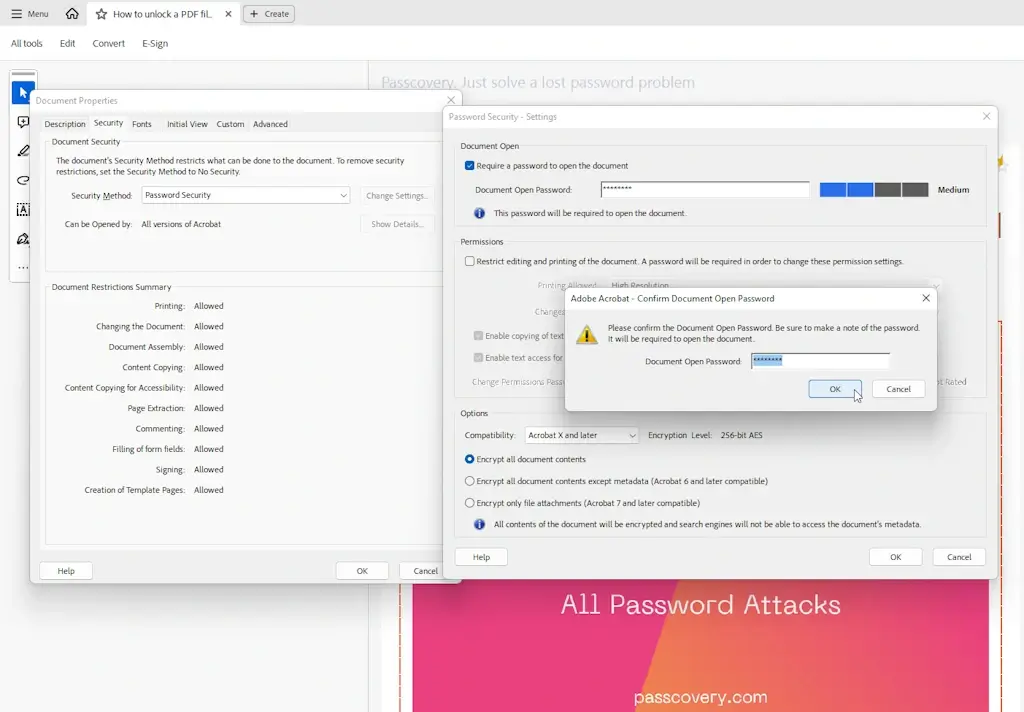Viewport: 1024px width, 712px height.
Task: Click 'Medium' strength label
Action: 953,189
